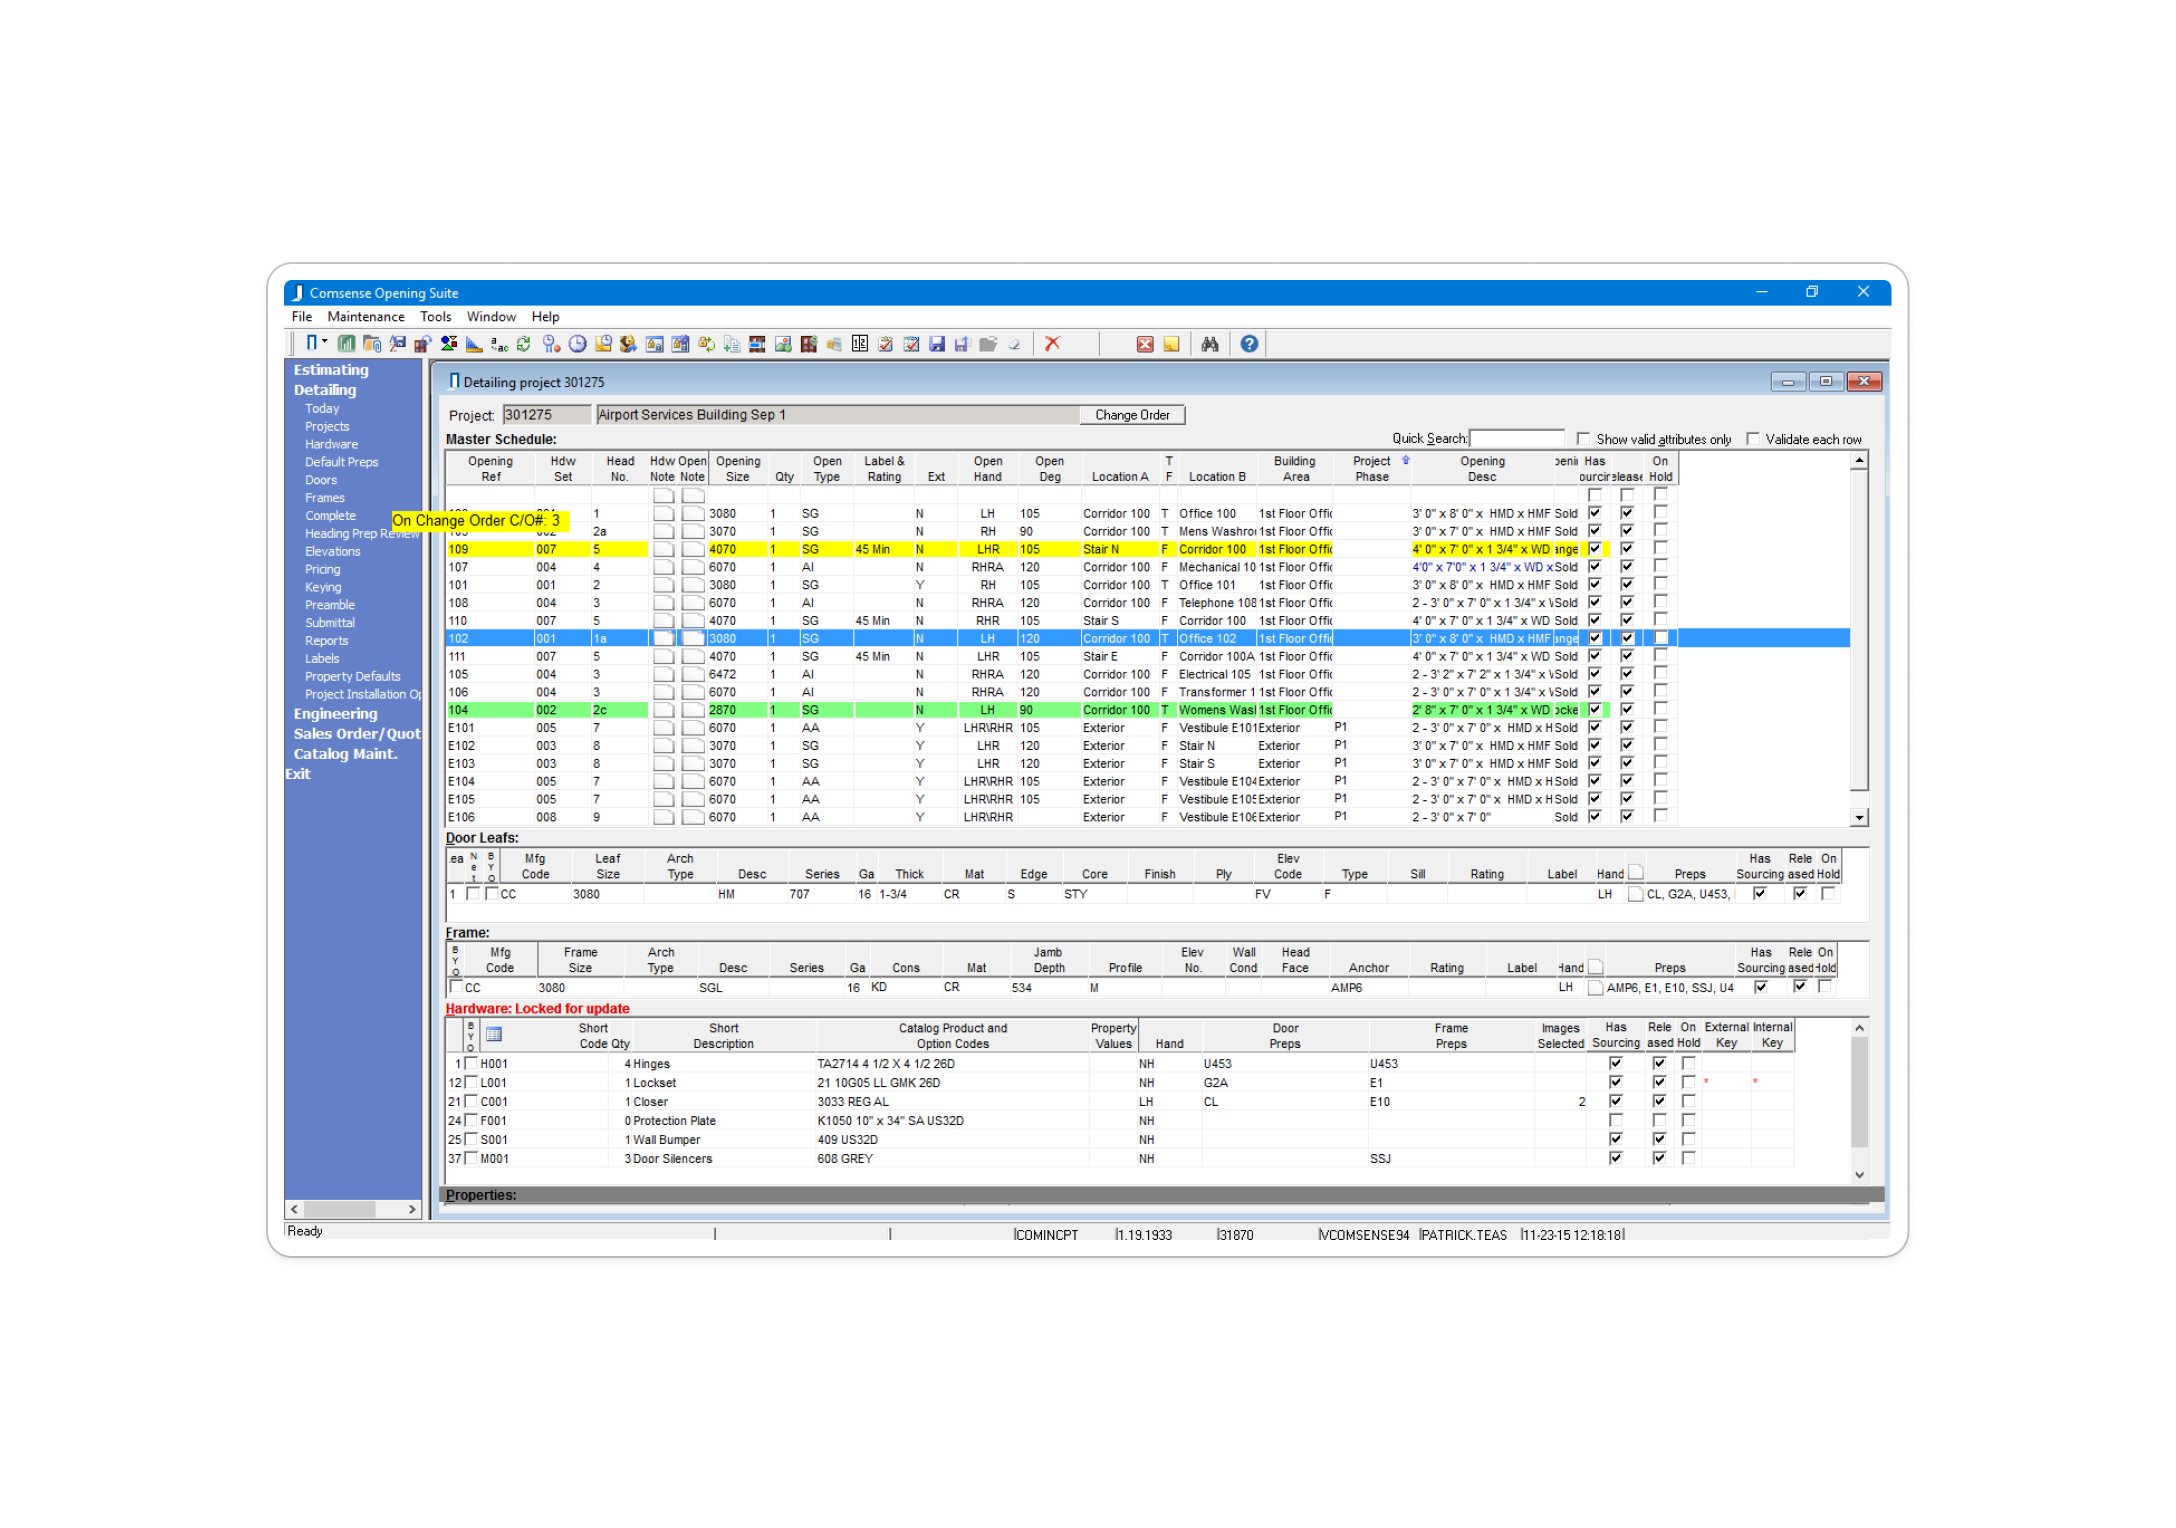Image resolution: width=2176 pixels, height=1528 pixels.
Task: Toggle Released checkbox for Protection Plate F001
Action: click(x=1659, y=1121)
